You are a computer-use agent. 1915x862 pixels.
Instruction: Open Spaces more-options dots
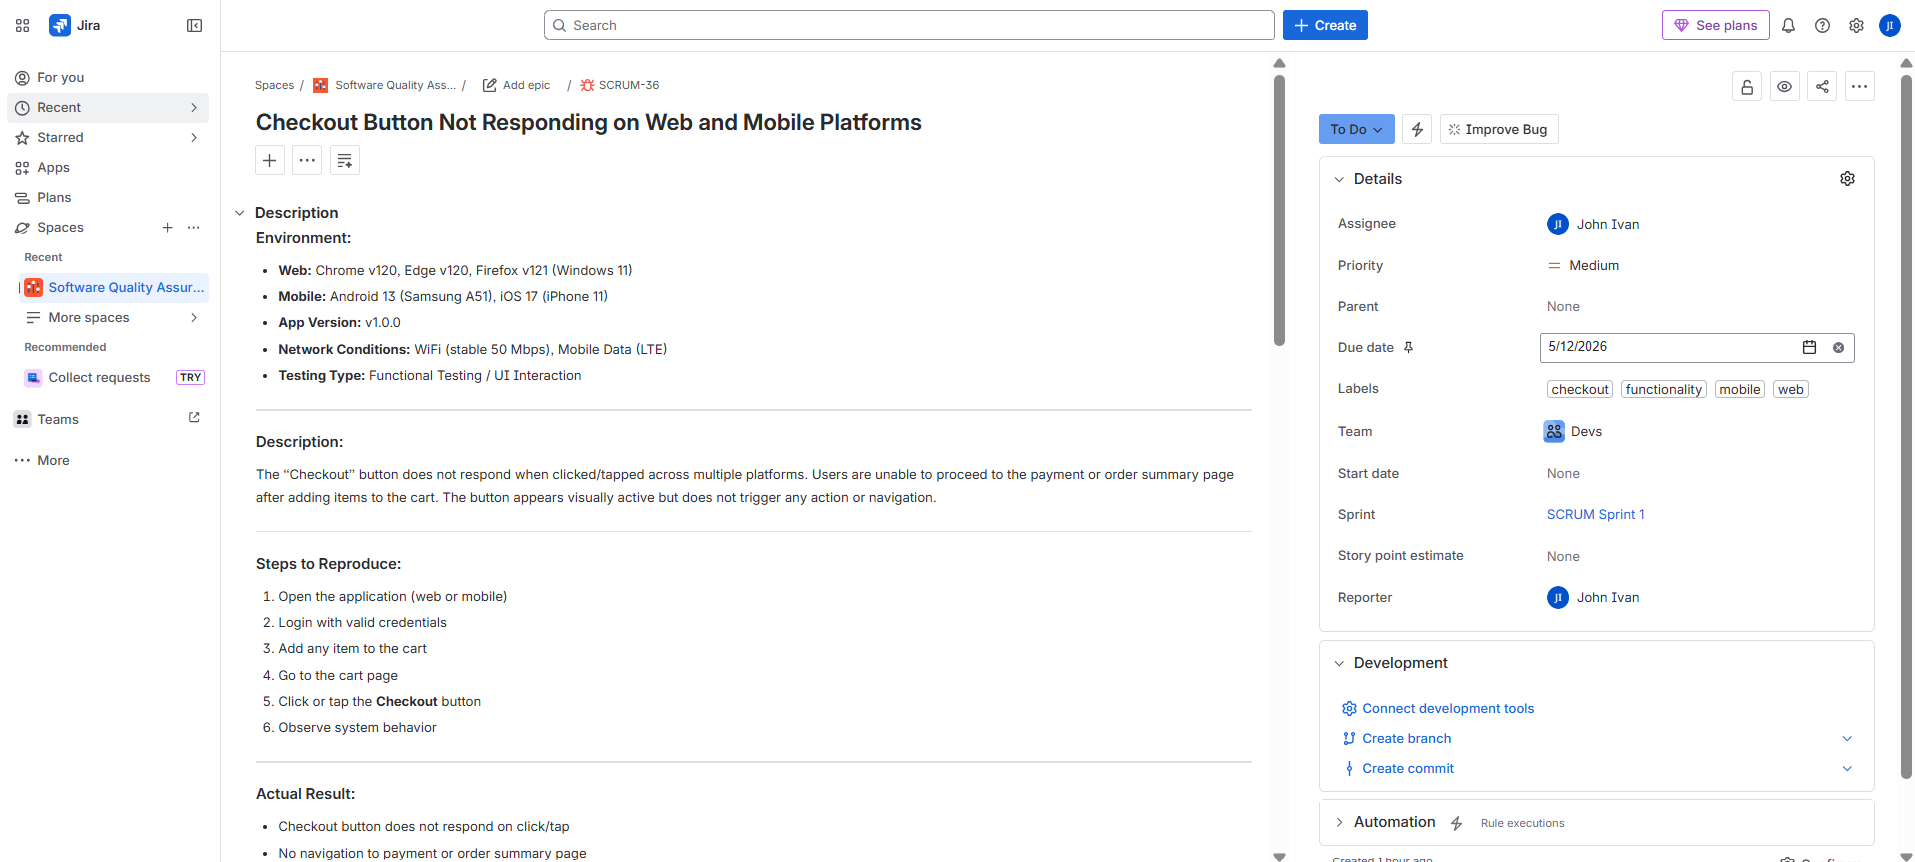pyautogui.click(x=194, y=227)
